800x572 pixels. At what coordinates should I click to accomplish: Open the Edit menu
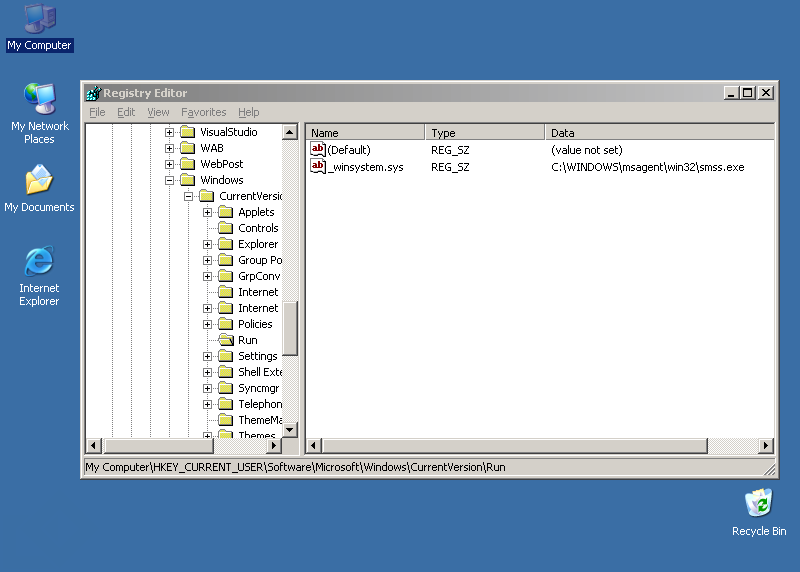point(126,112)
